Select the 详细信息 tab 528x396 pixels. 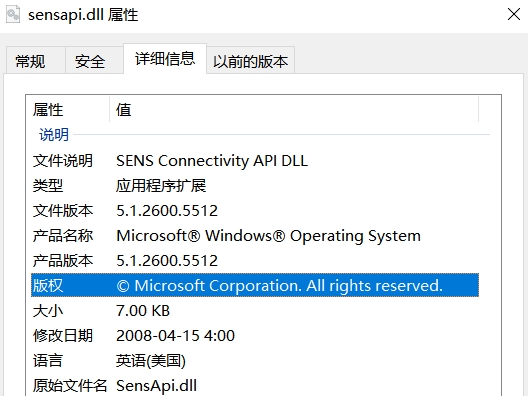click(x=165, y=59)
